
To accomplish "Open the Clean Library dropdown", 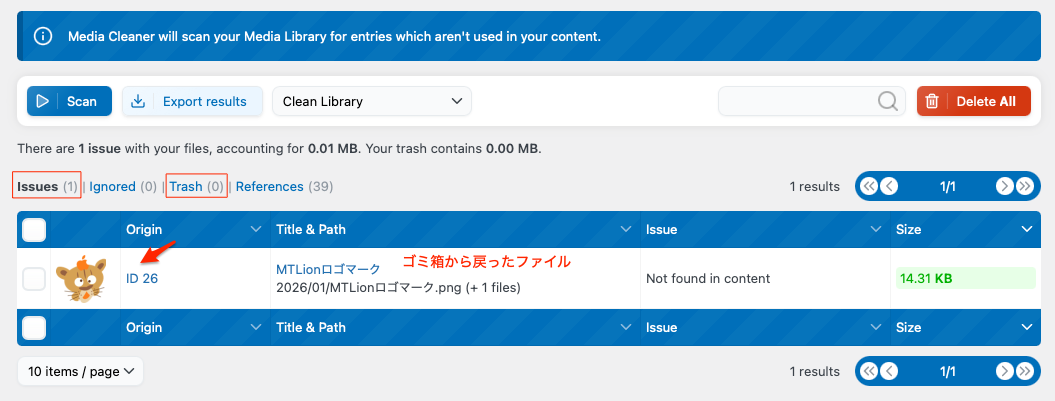I will click(x=371, y=101).
